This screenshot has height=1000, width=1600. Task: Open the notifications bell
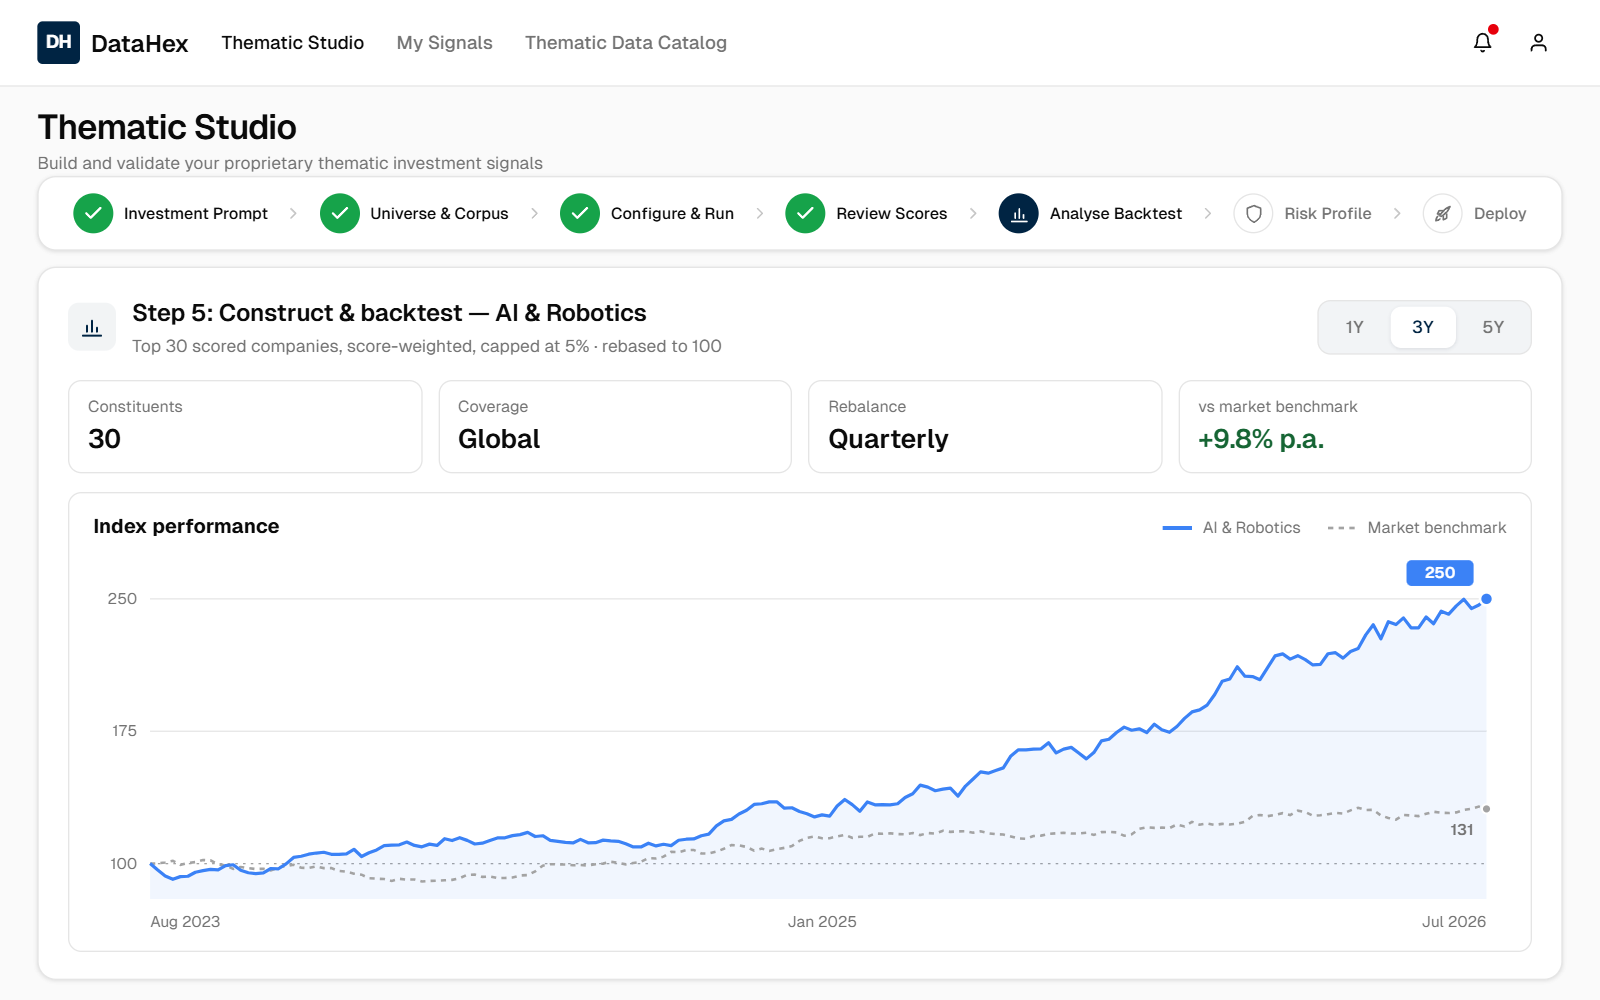1483,42
